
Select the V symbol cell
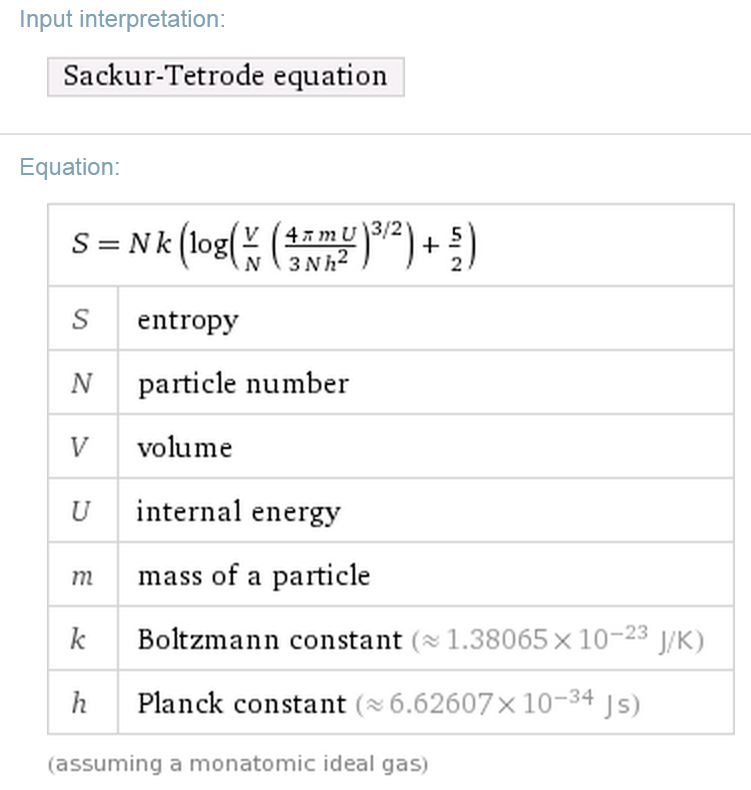[x=81, y=447]
